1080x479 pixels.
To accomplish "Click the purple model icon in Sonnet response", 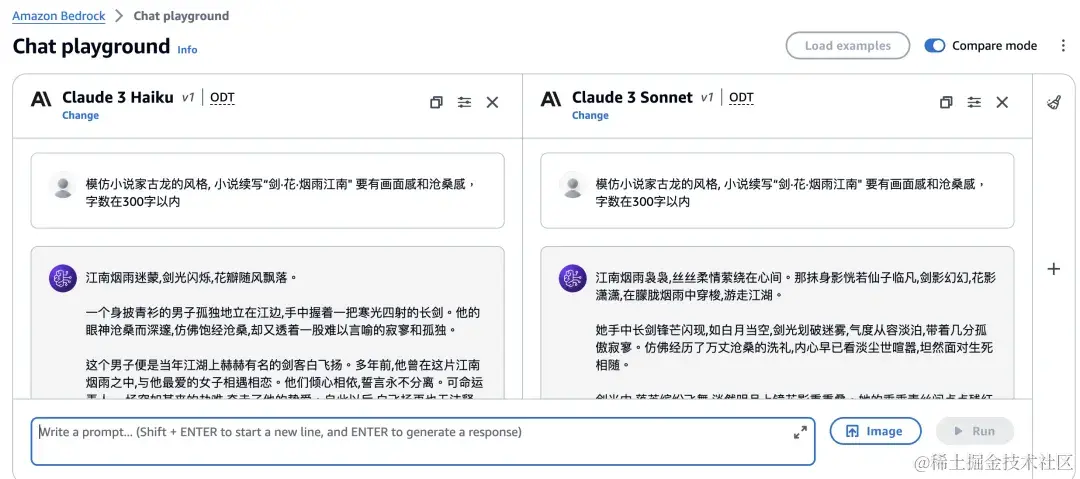I will (572, 278).
